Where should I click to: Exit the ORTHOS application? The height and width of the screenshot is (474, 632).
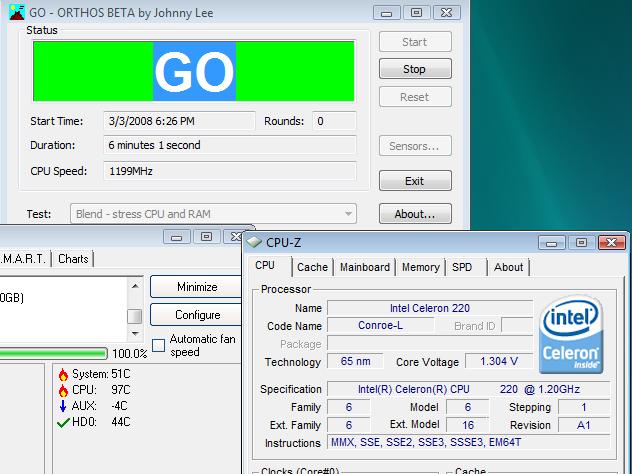415,181
